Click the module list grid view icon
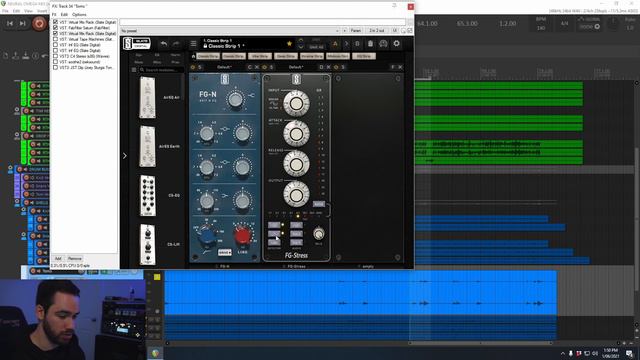The image size is (640, 360). tap(134, 70)
